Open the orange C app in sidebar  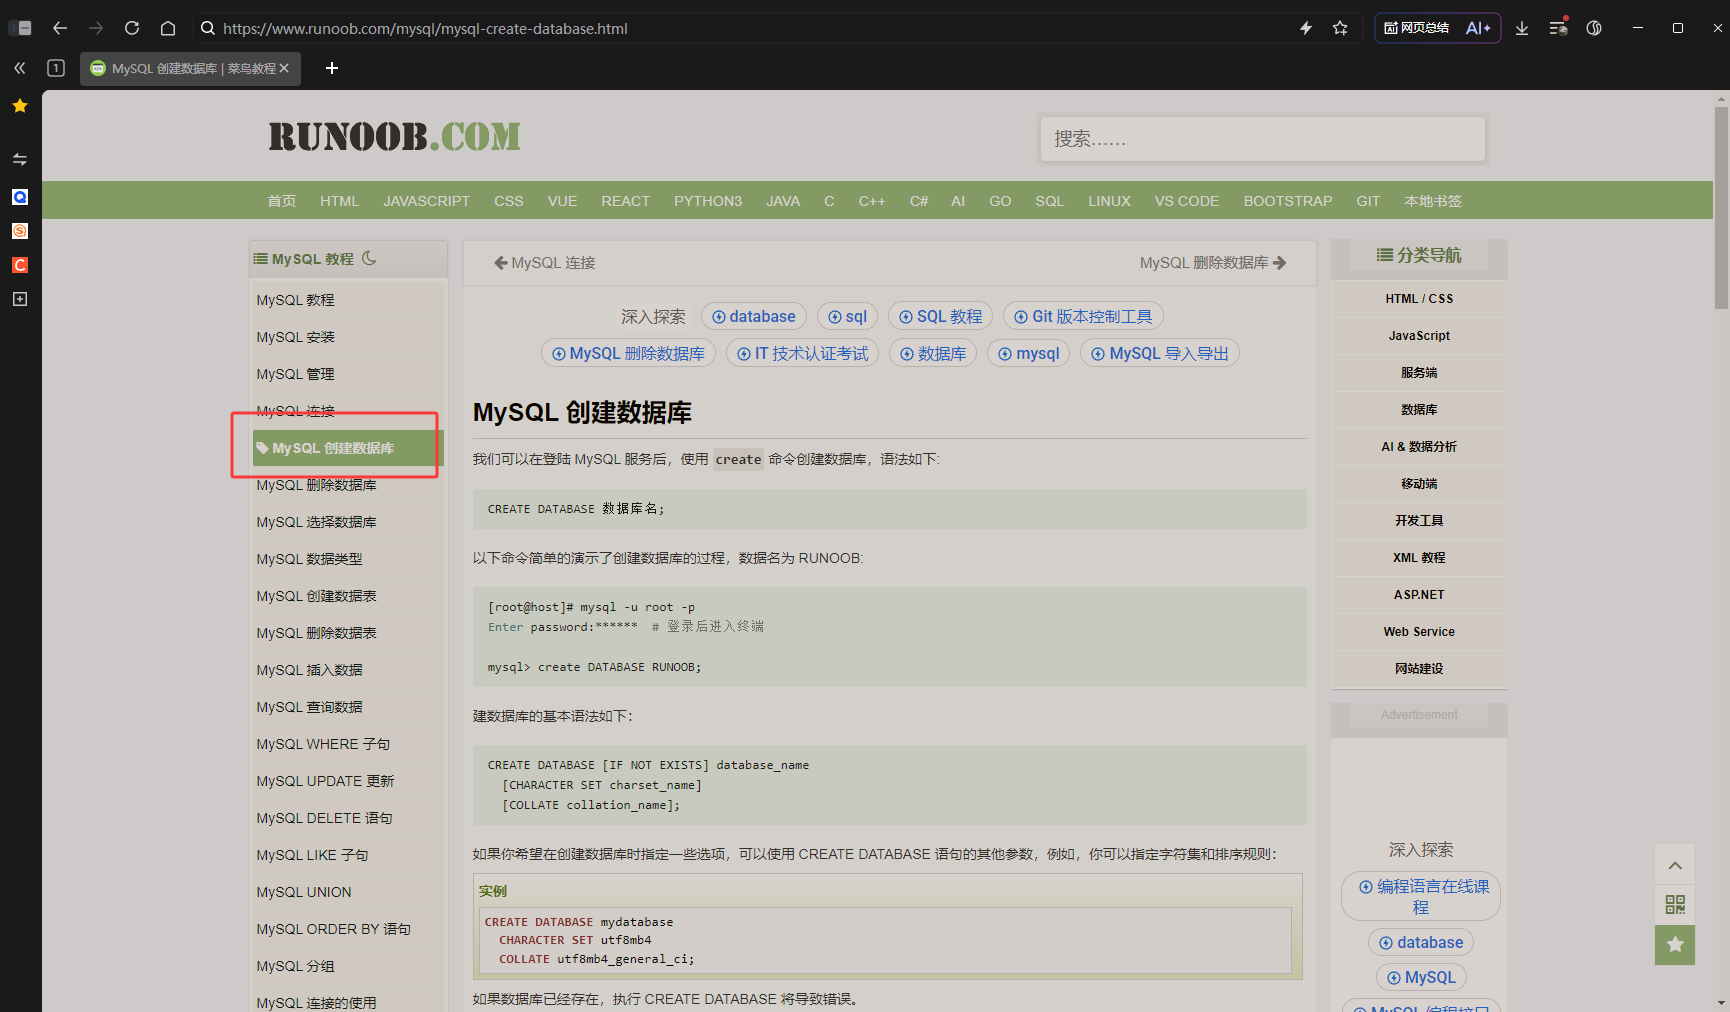point(20,265)
